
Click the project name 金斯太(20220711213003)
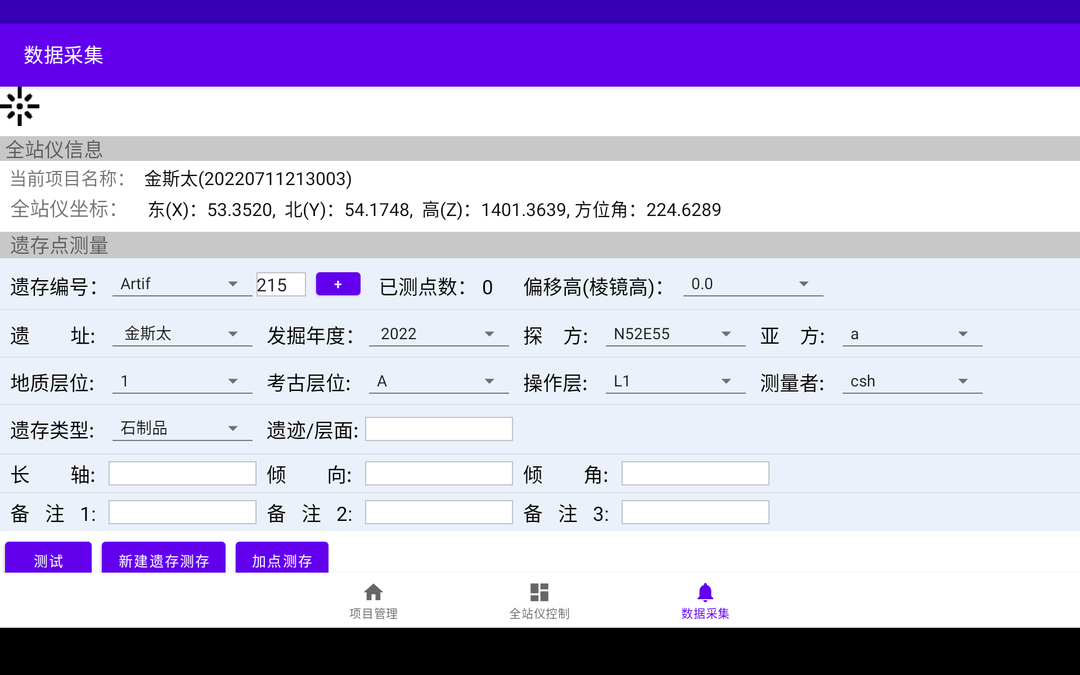click(x=248, y=179)
